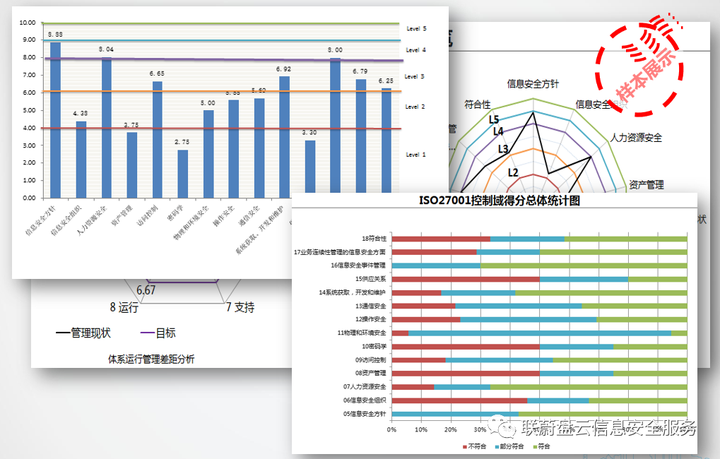
Task: Select the 06信息安全组织 row label
Action: (x=365, y=400)
